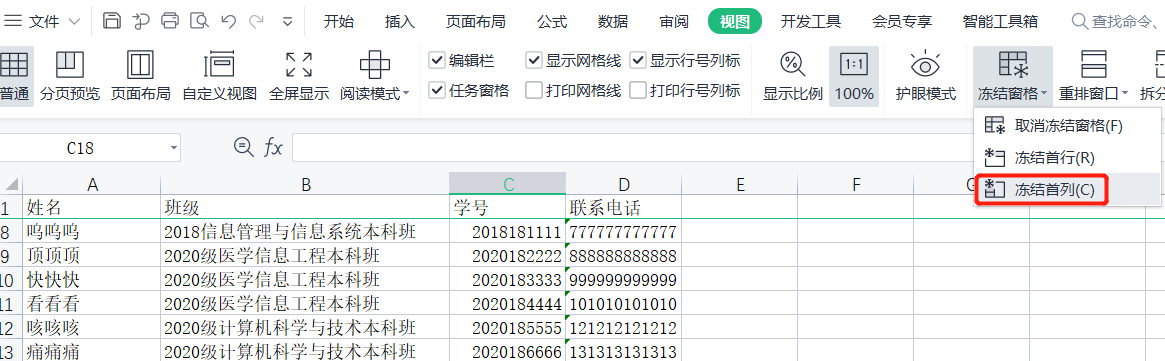The height and width of the screenshot is (361, 1165).
Task: Expand the 重排窗口 dropdown arrow
Action: [x=1125, y=94]
